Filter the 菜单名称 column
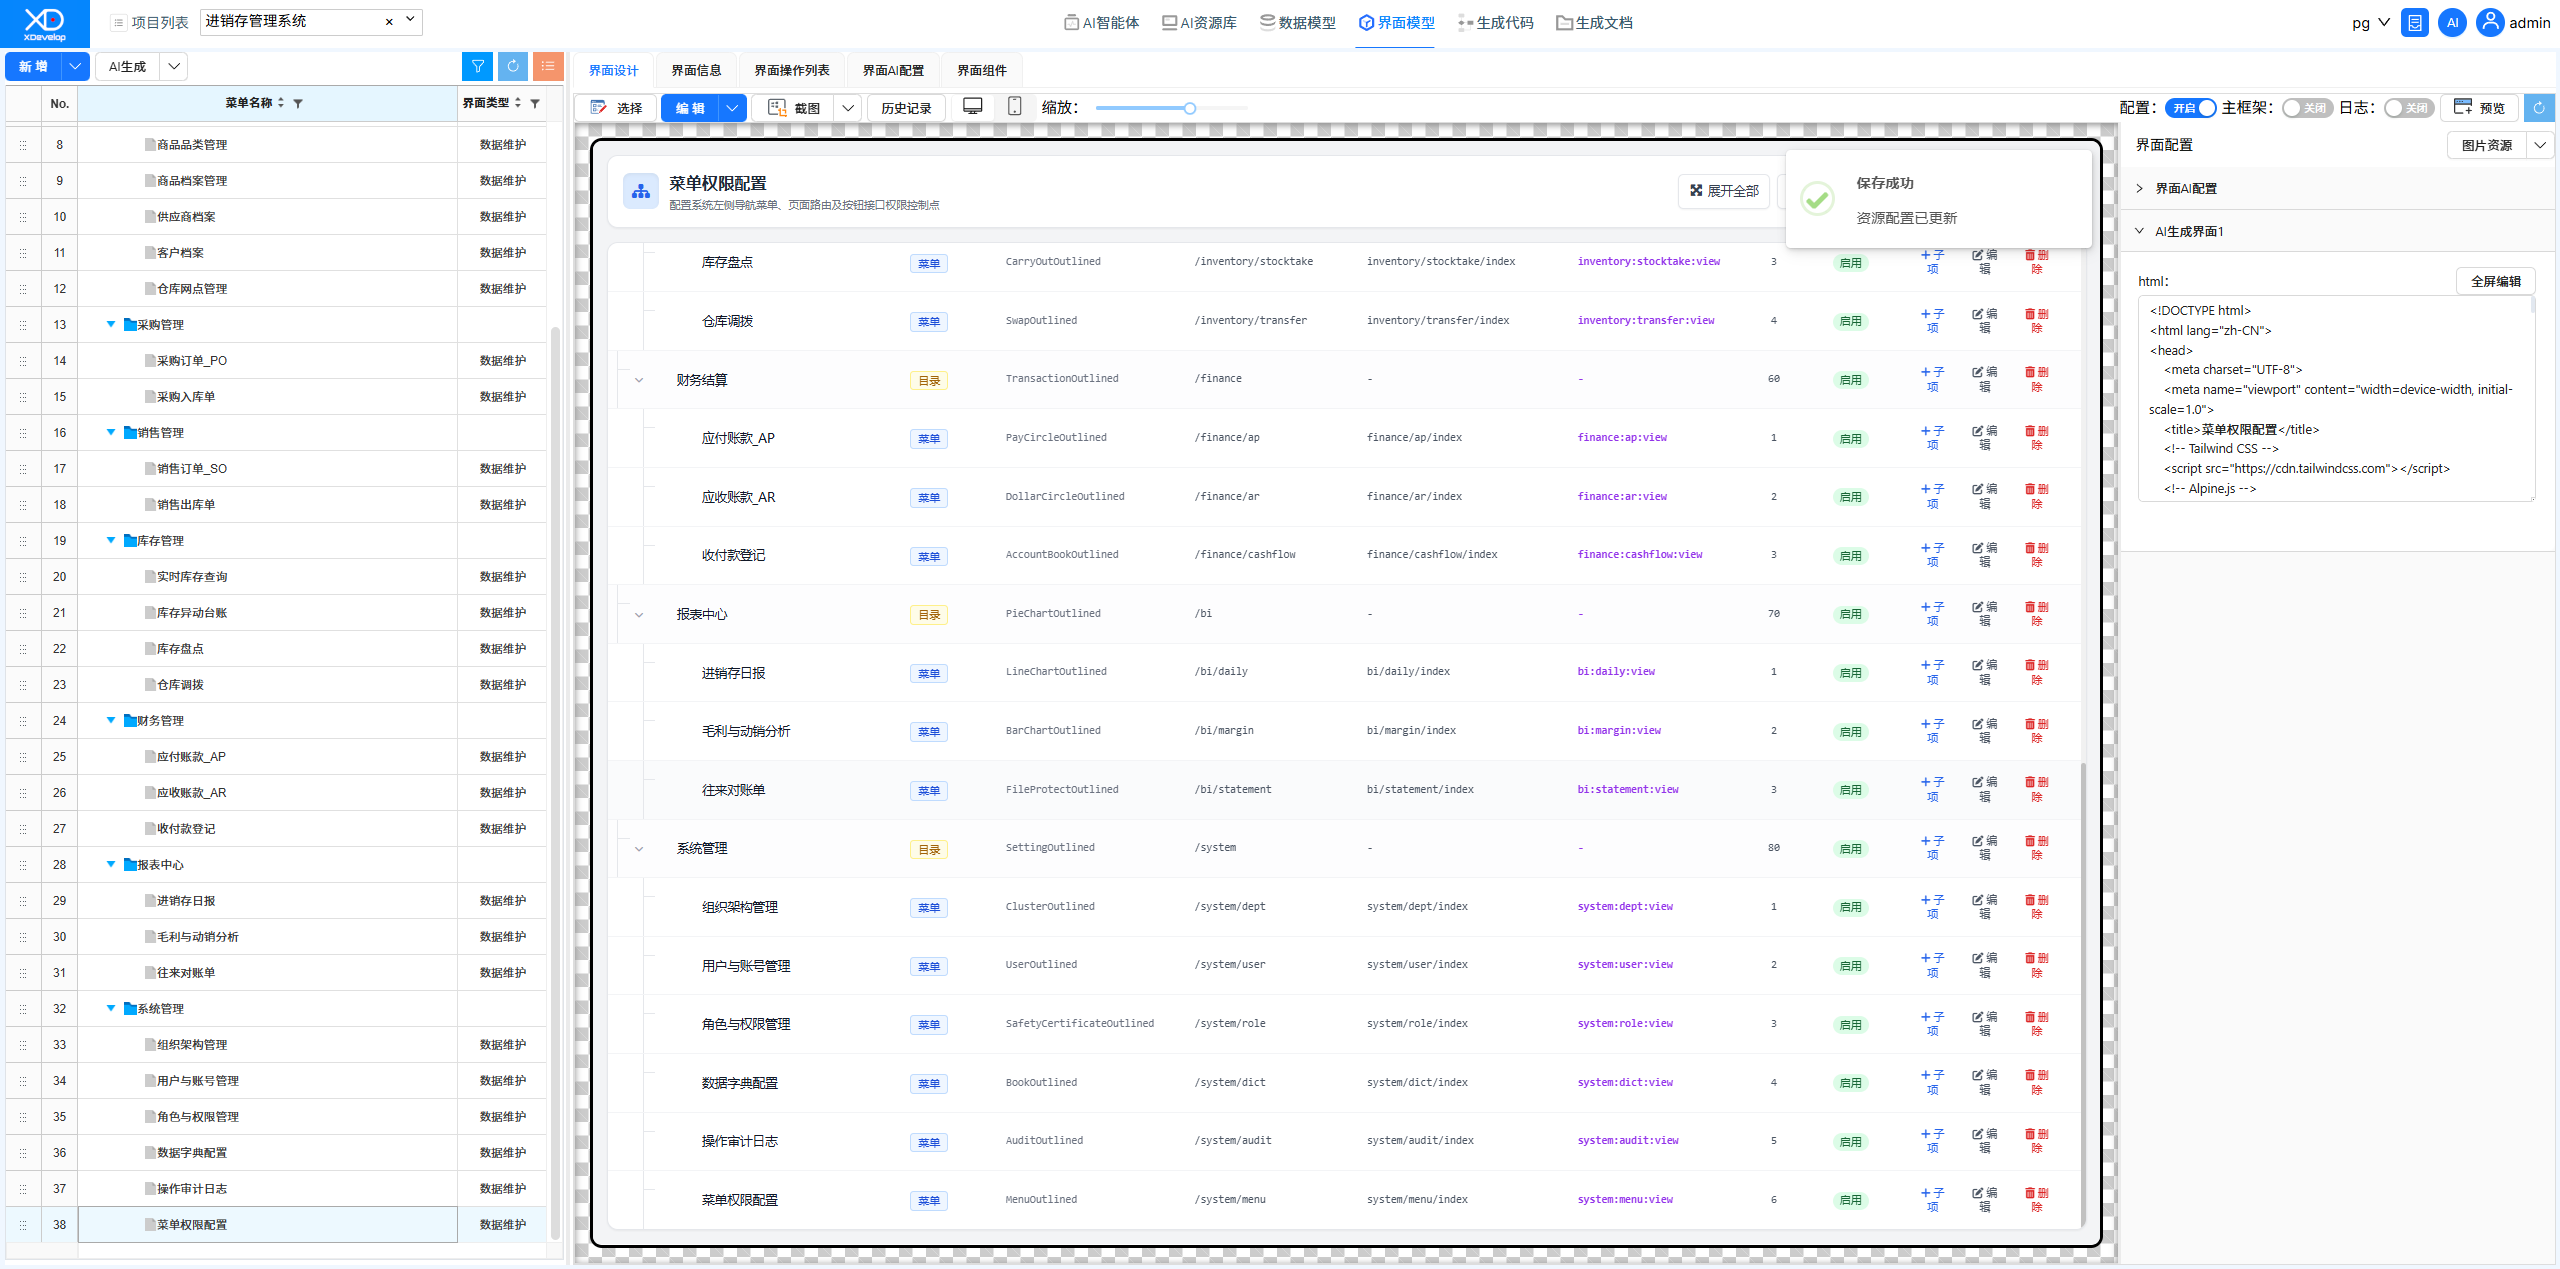The width and height of the screenshot is (2560, 1269). 298,103
